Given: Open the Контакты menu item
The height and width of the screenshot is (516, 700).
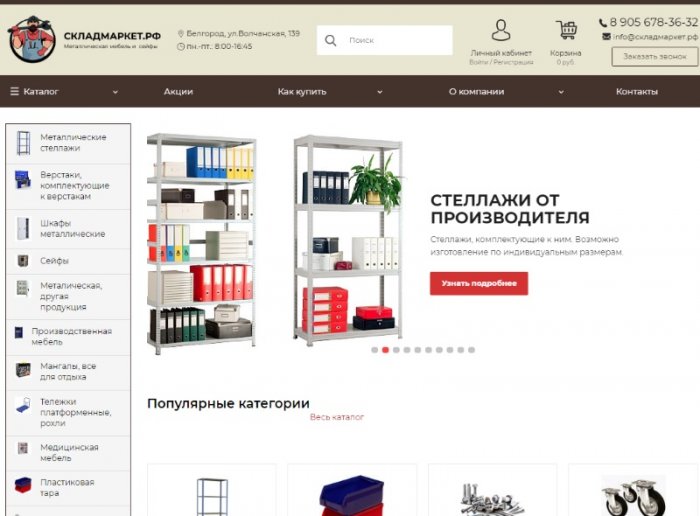Looking at the screenshot, I should tap(637, 92).
